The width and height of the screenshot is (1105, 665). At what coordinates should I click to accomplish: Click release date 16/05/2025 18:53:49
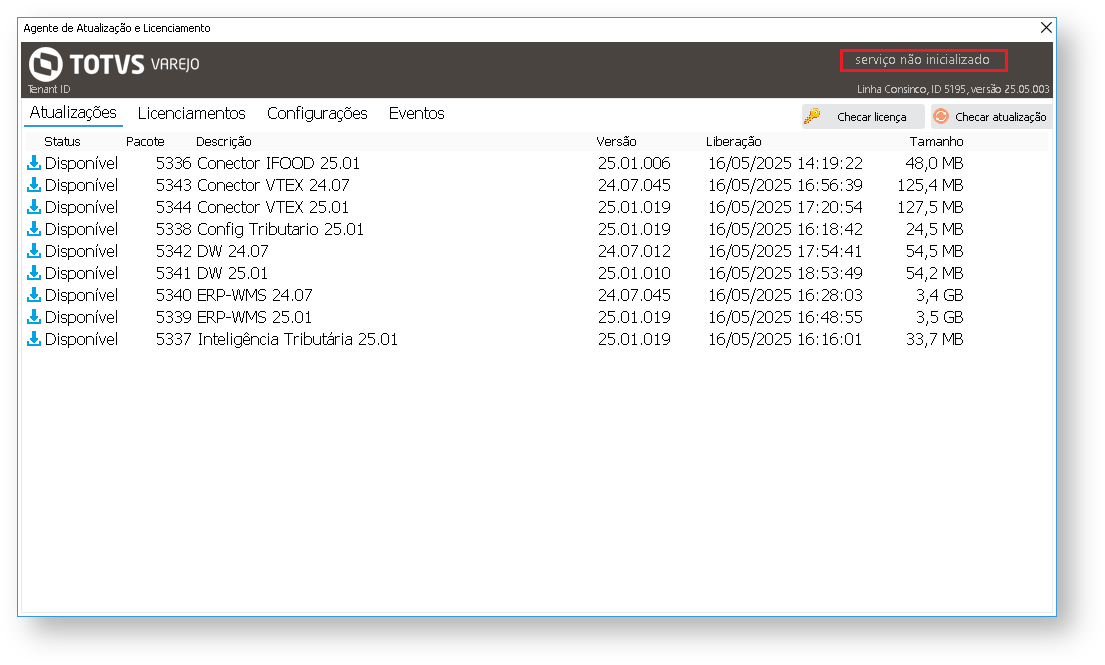(785, 273)
